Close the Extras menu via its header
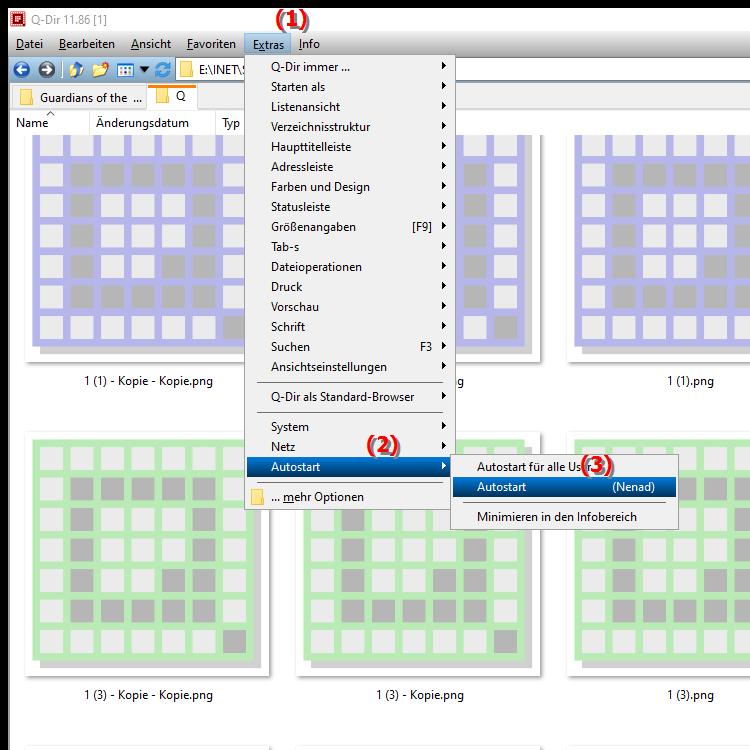 pos(268,44)
